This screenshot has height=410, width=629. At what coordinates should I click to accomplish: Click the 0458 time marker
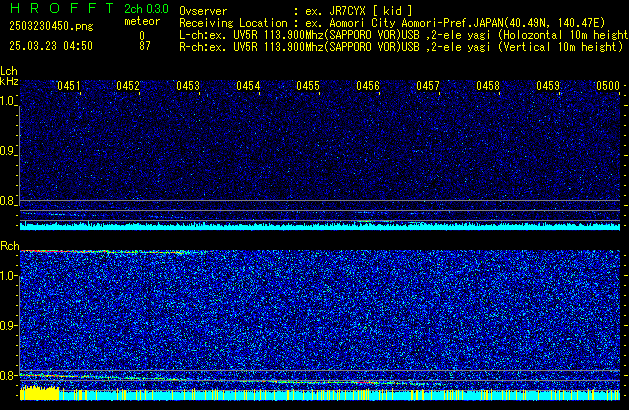pos(488,86)
